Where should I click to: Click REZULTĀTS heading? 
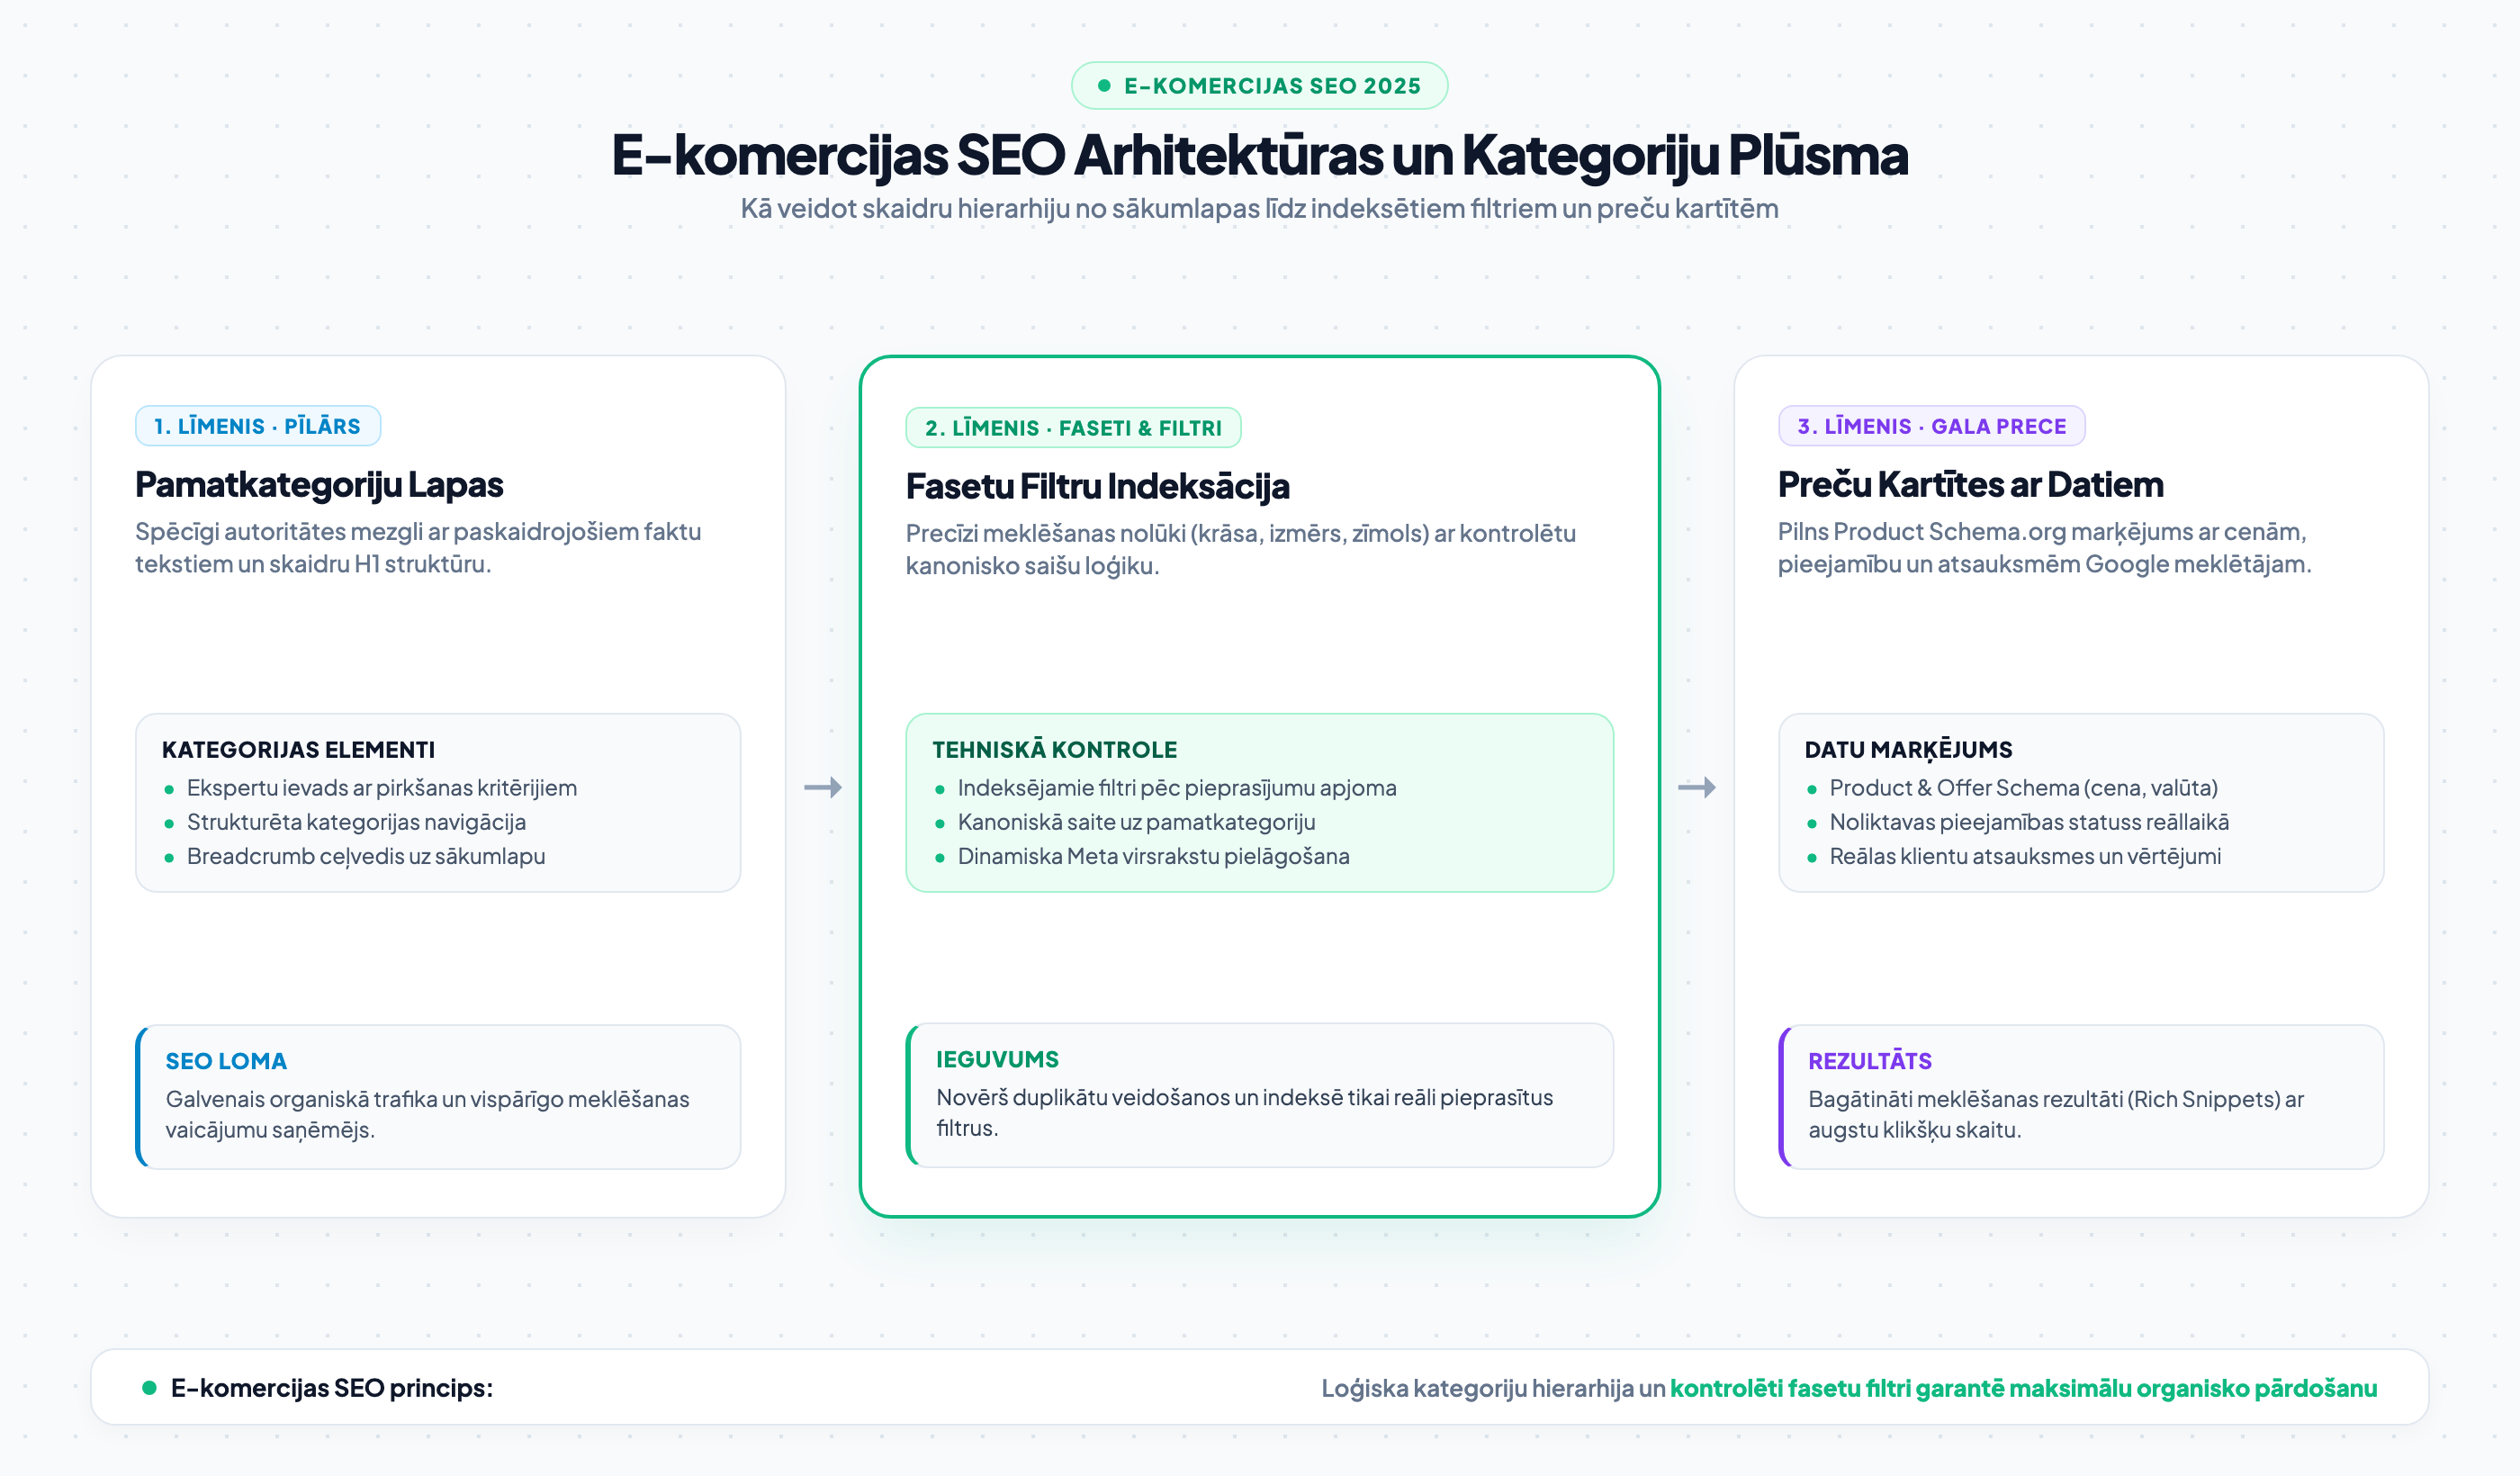pos(1870,1062)
